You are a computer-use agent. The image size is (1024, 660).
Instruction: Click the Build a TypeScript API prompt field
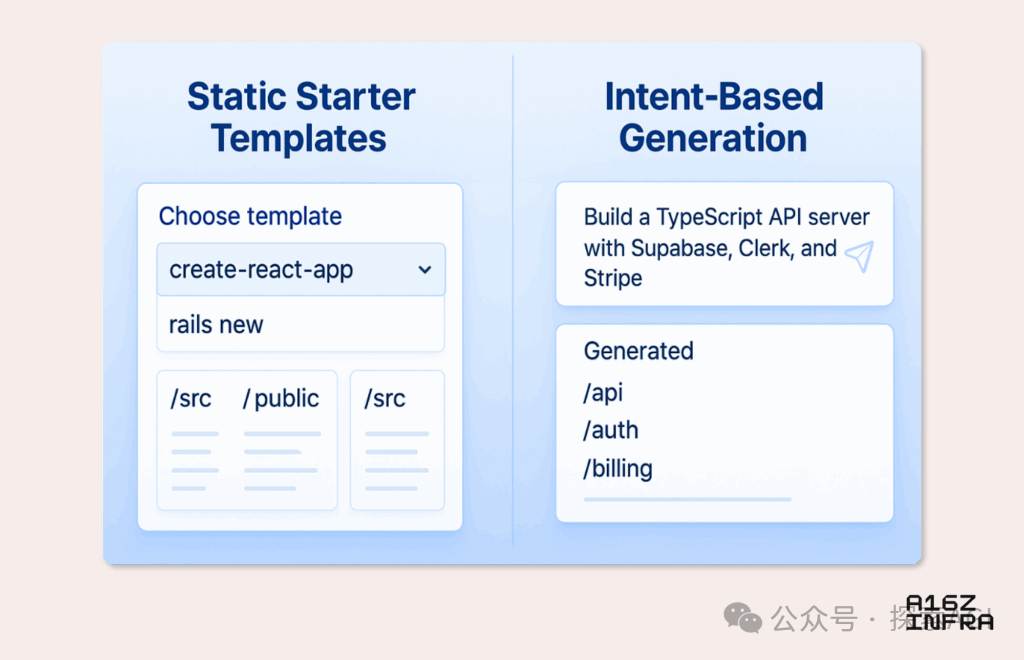pos(724,244)
